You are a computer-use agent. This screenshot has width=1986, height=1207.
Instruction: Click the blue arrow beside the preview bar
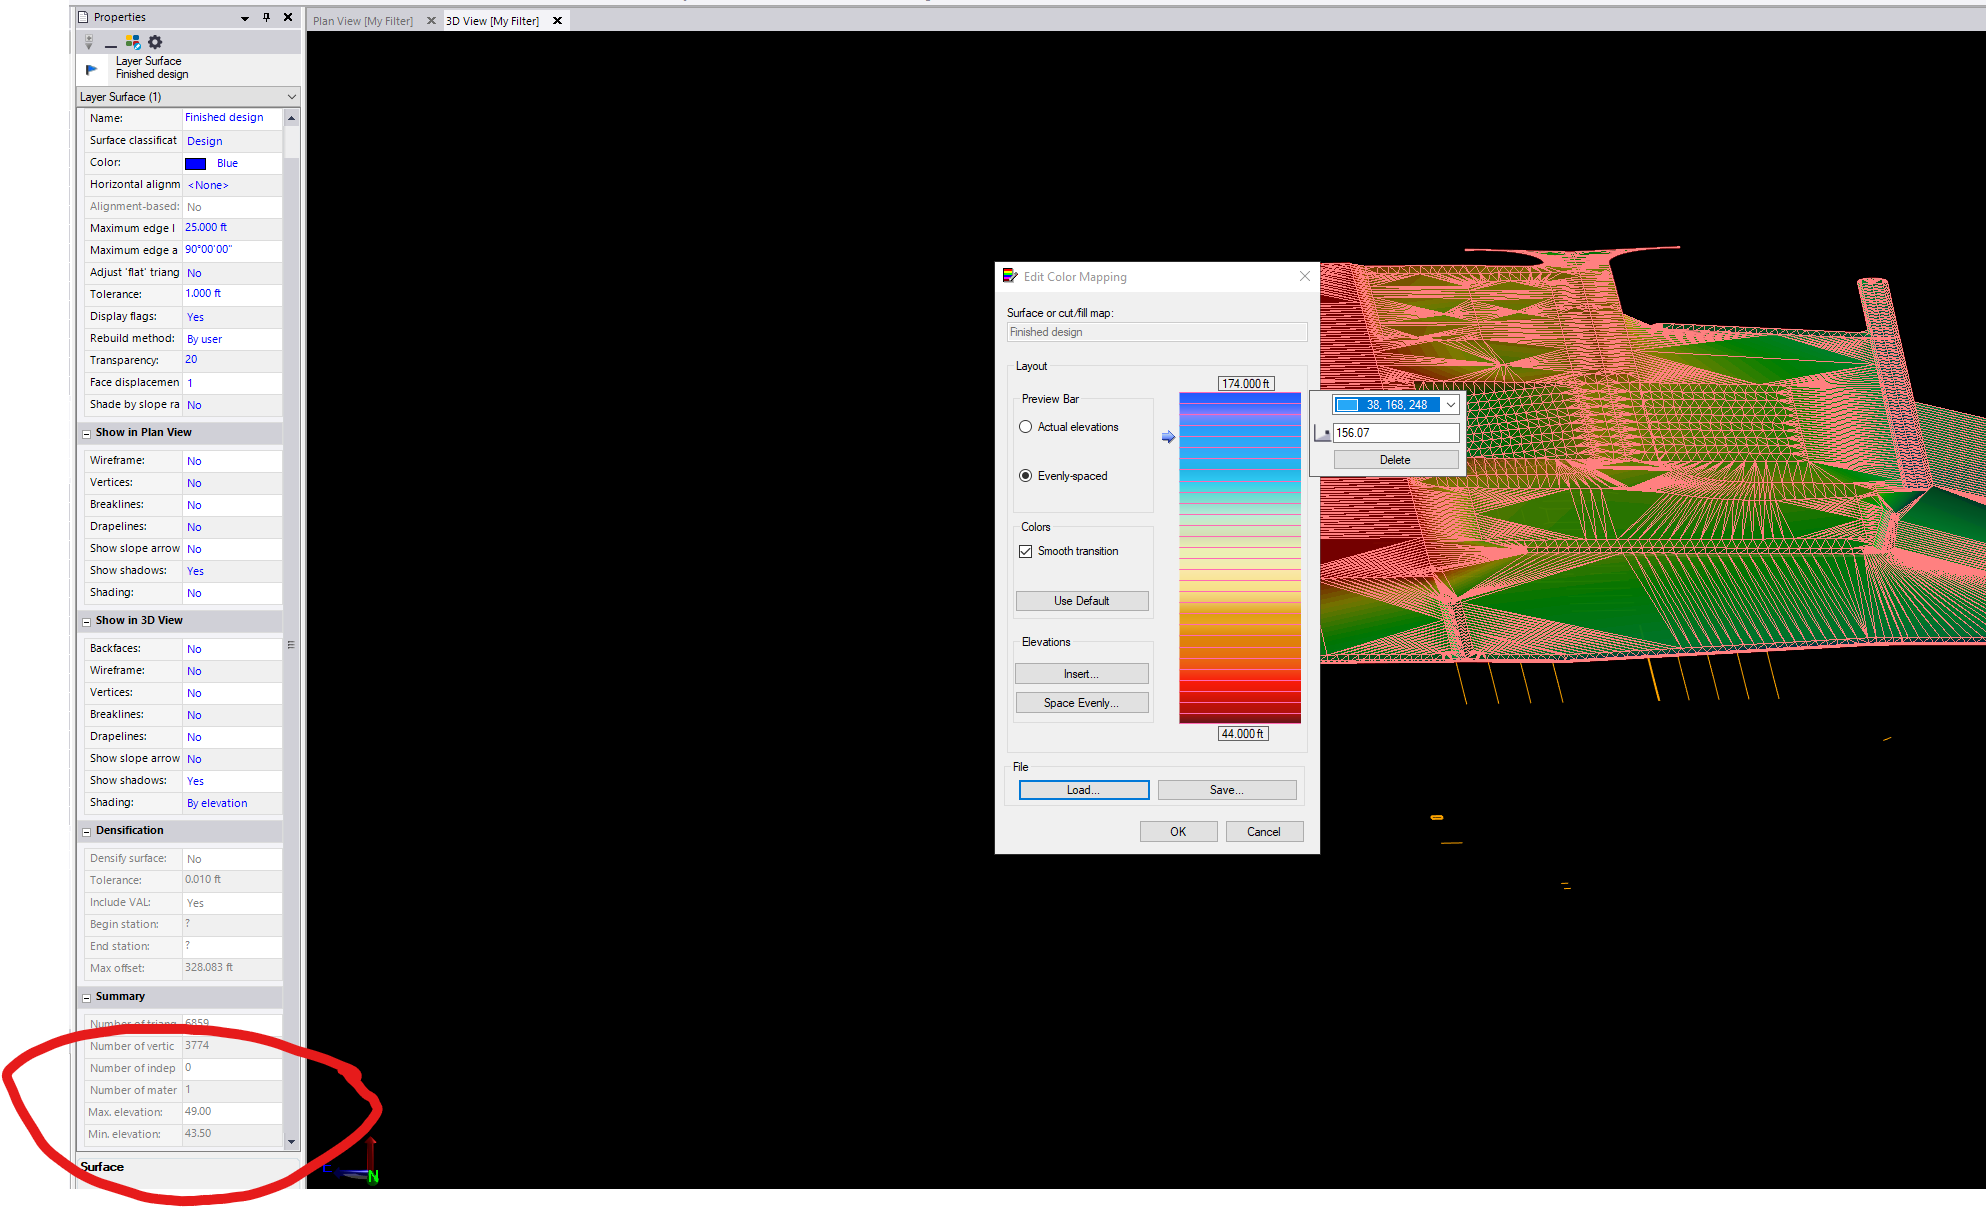1168,437
